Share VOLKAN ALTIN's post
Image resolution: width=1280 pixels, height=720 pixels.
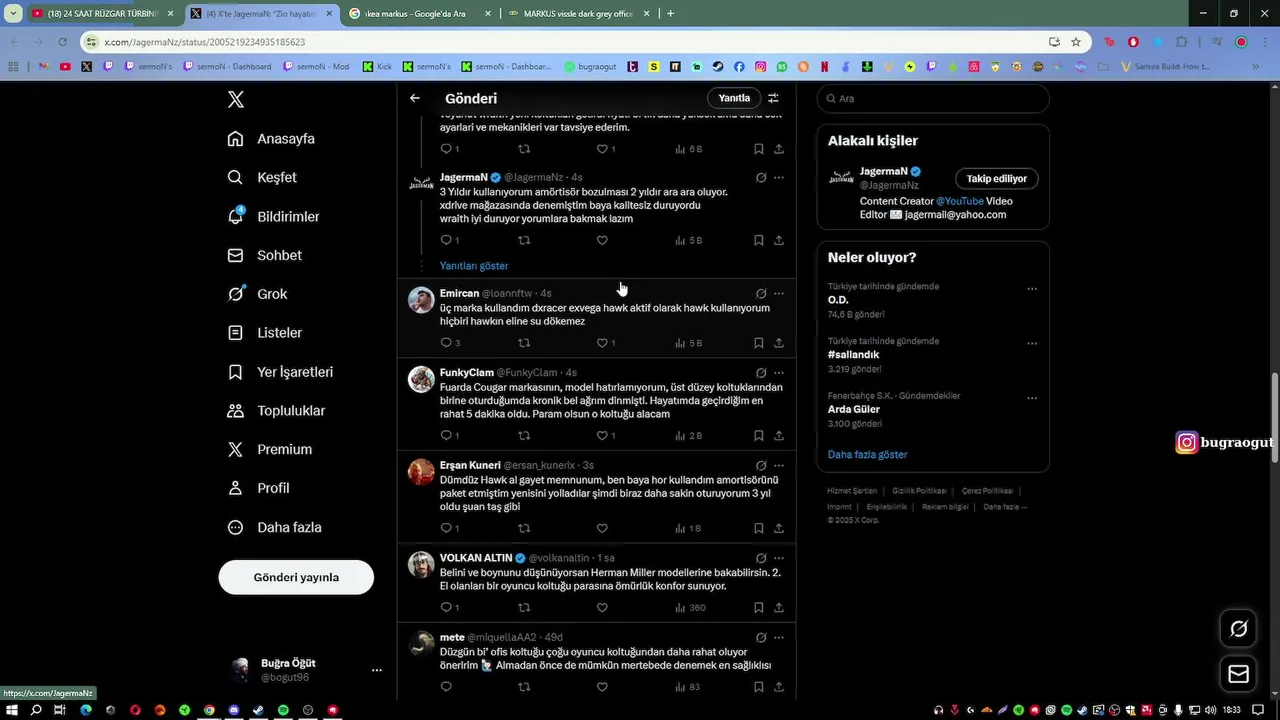[779, 607]
